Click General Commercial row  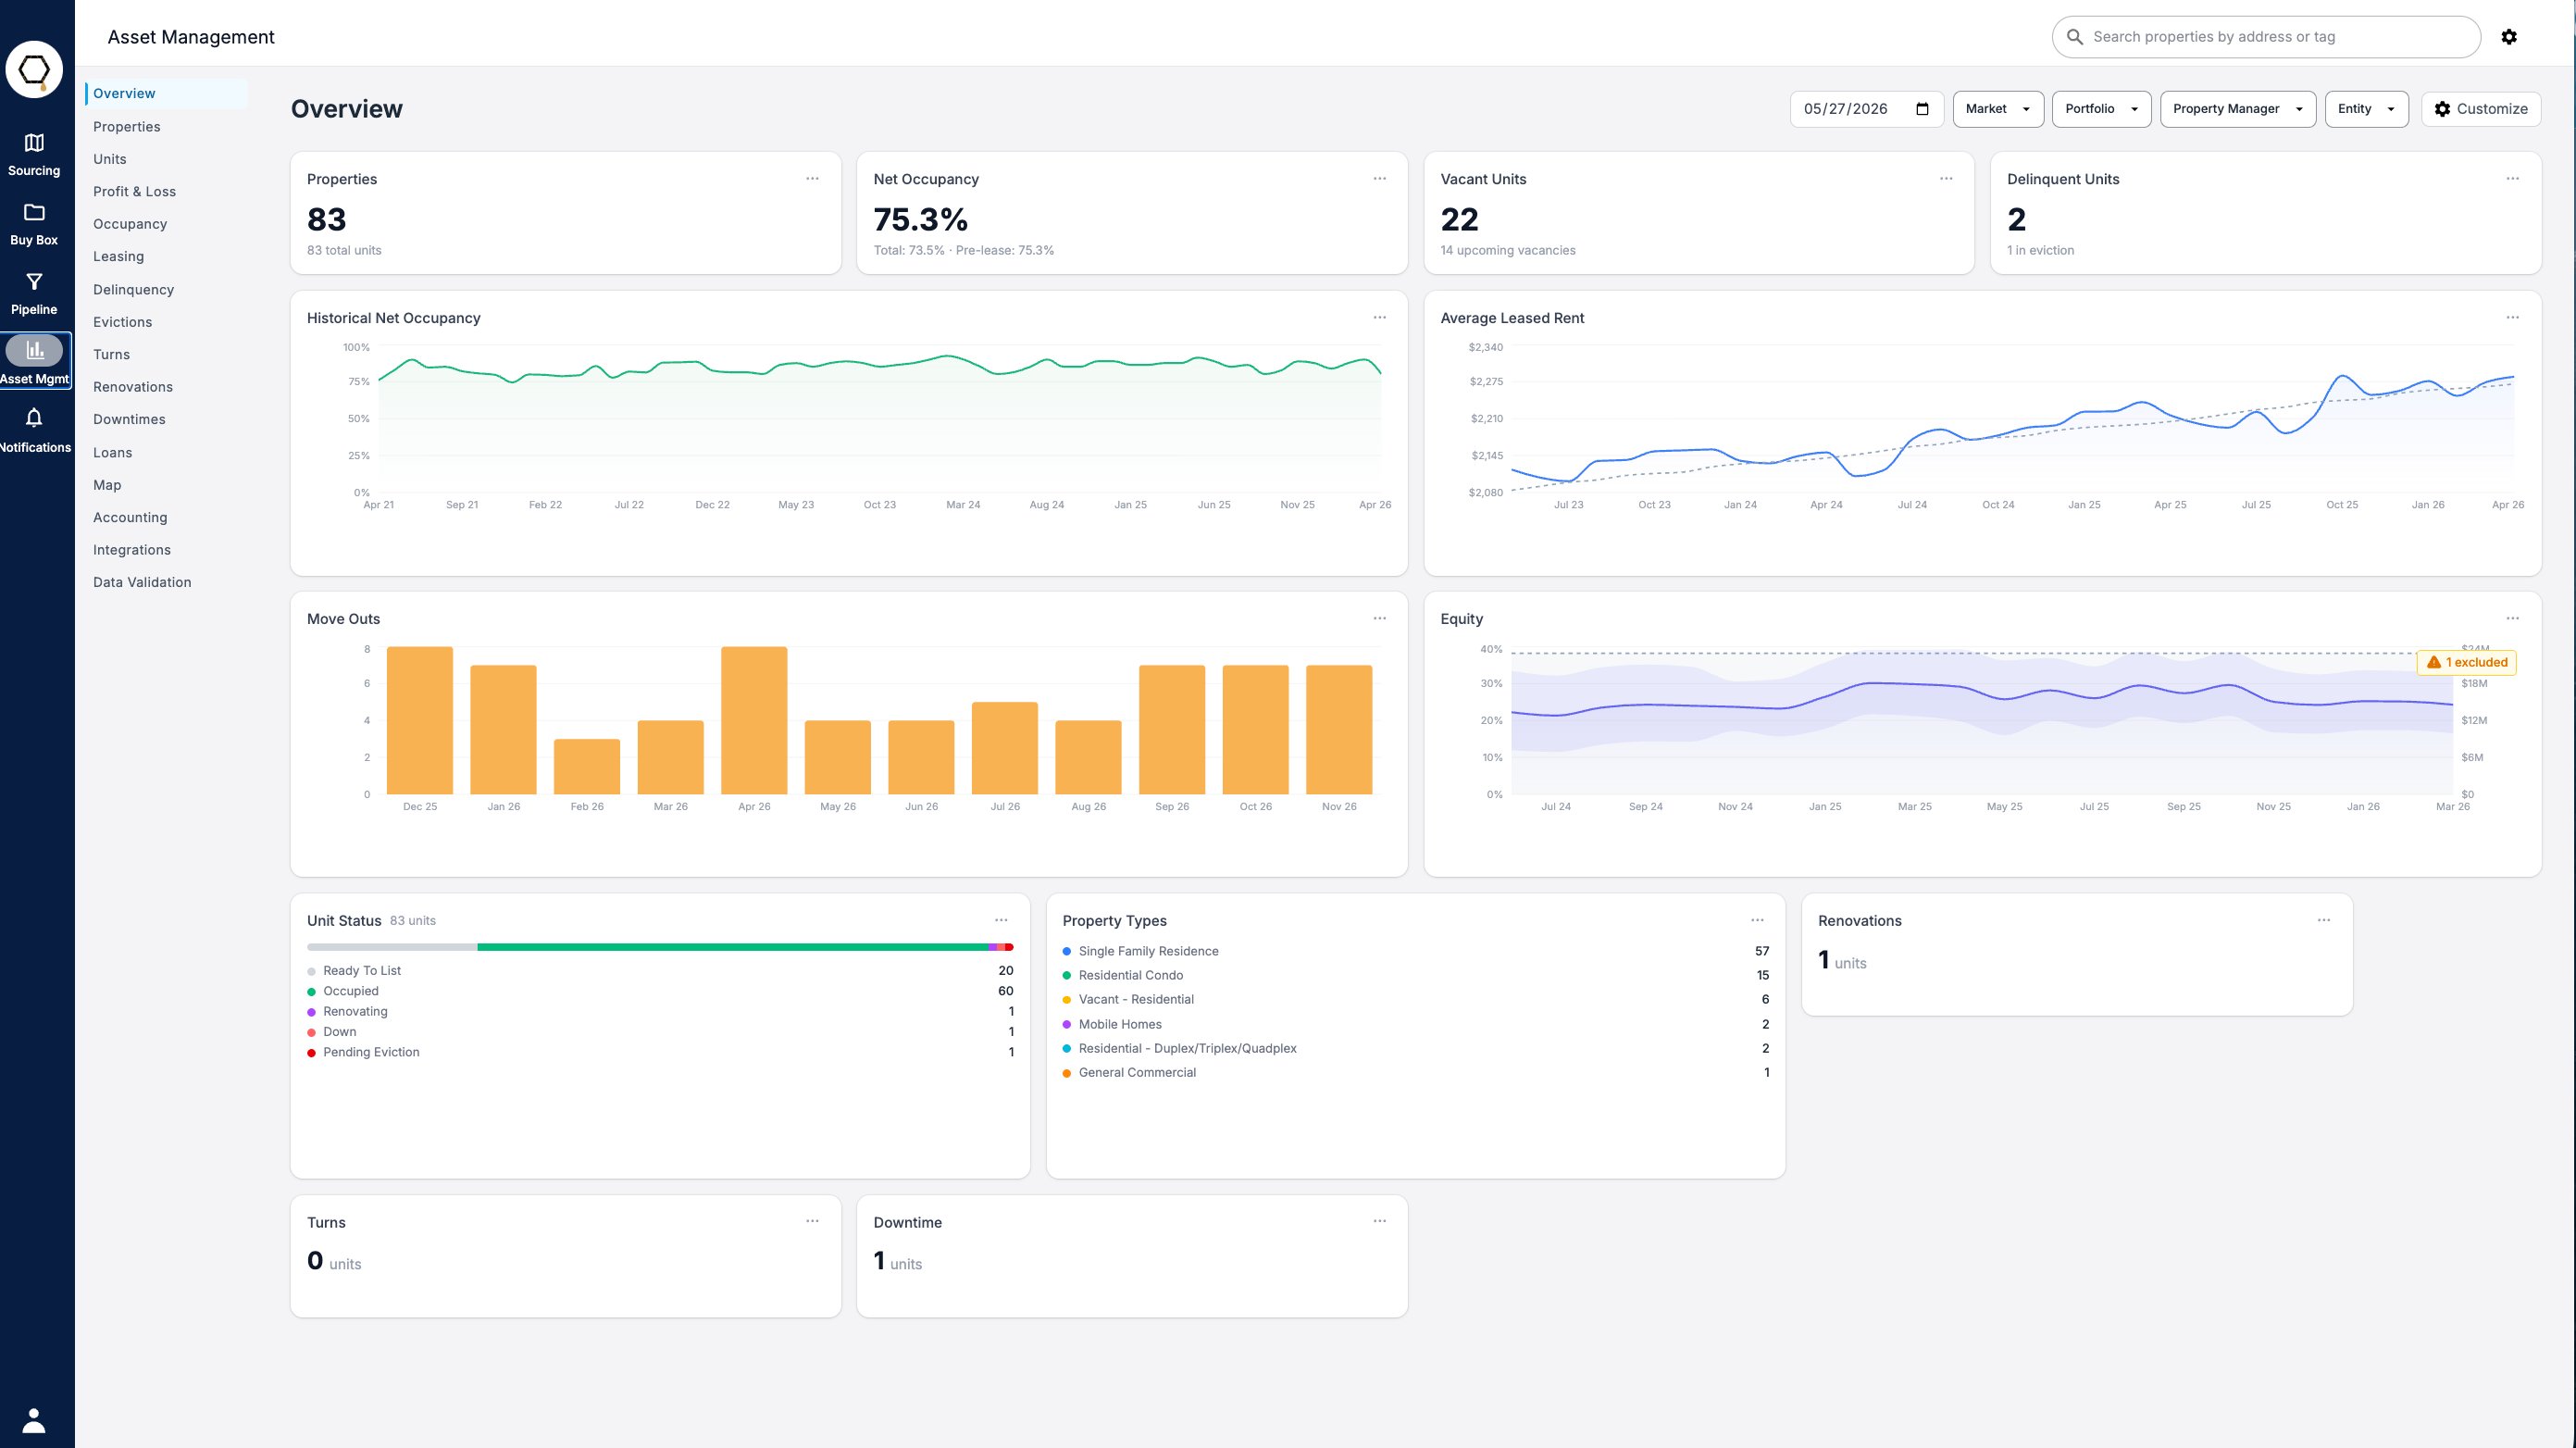(1416, 1072)
